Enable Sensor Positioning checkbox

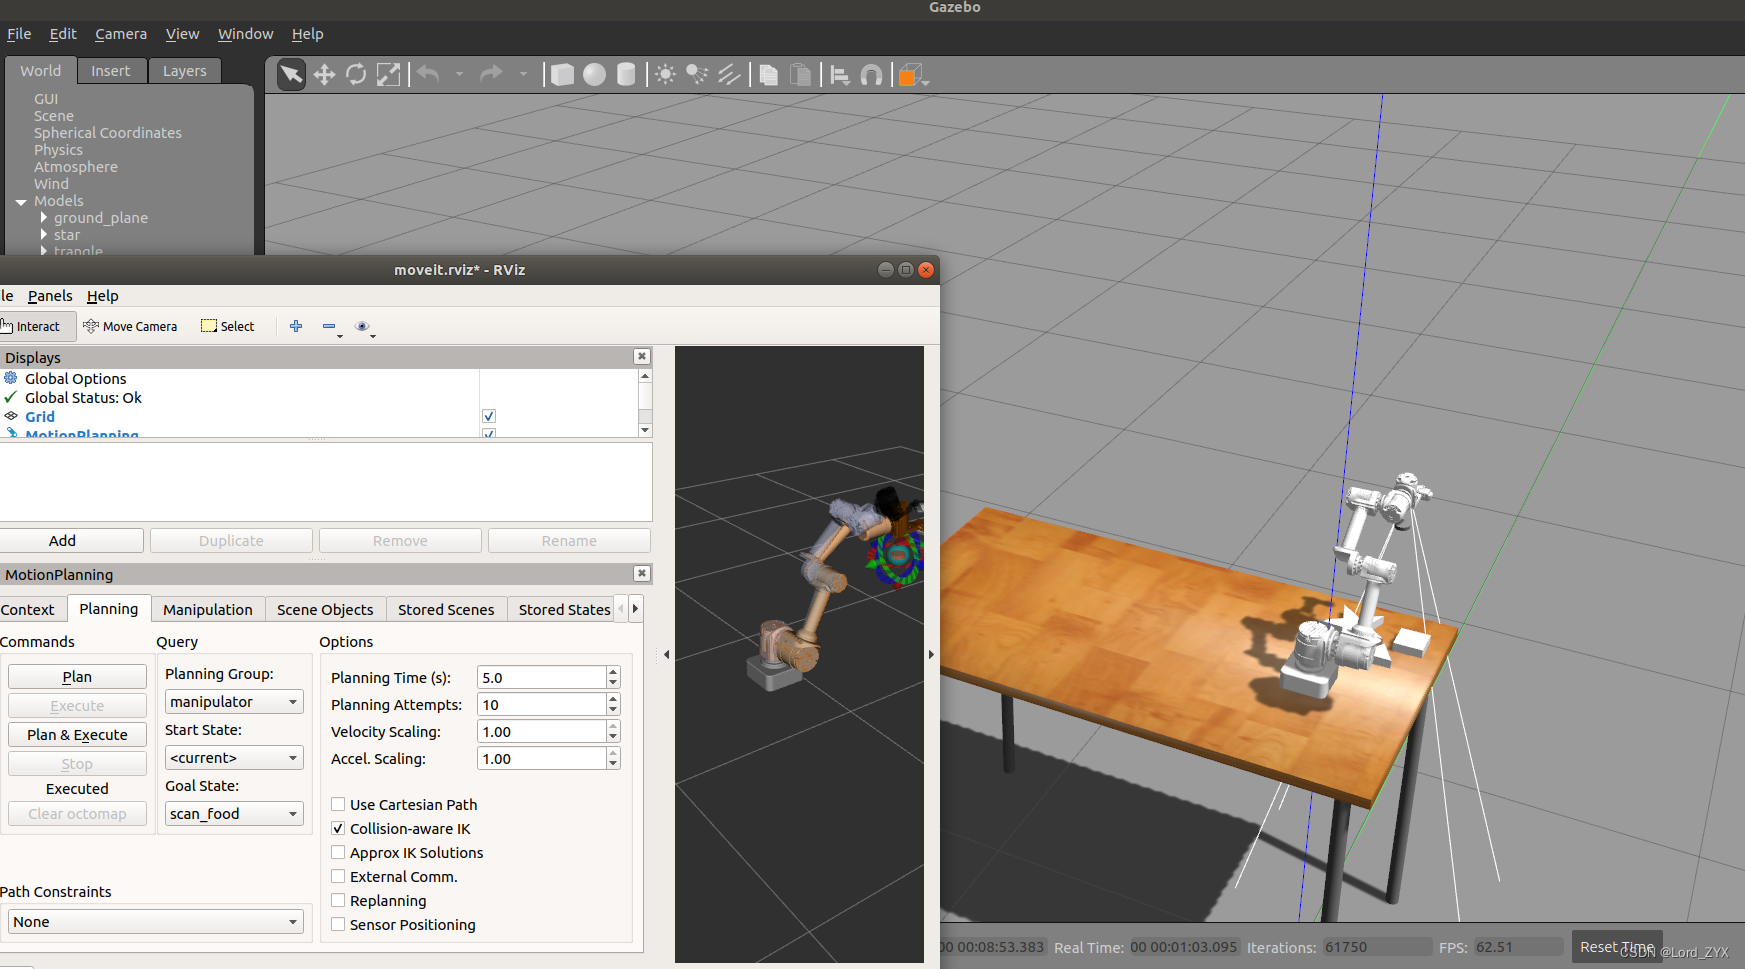338,924
